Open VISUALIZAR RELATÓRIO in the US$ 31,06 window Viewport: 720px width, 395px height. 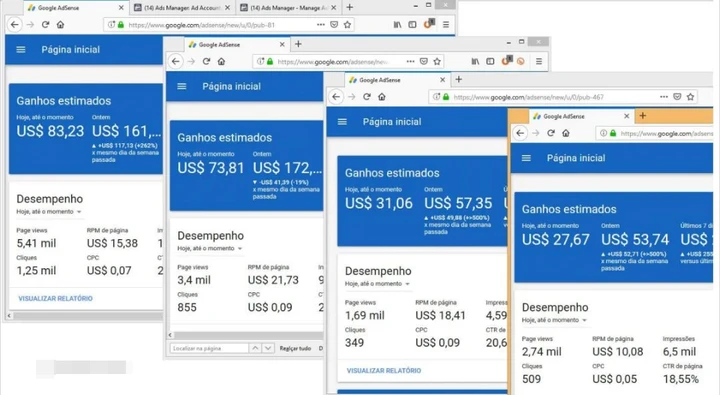(x=384, y=371)
